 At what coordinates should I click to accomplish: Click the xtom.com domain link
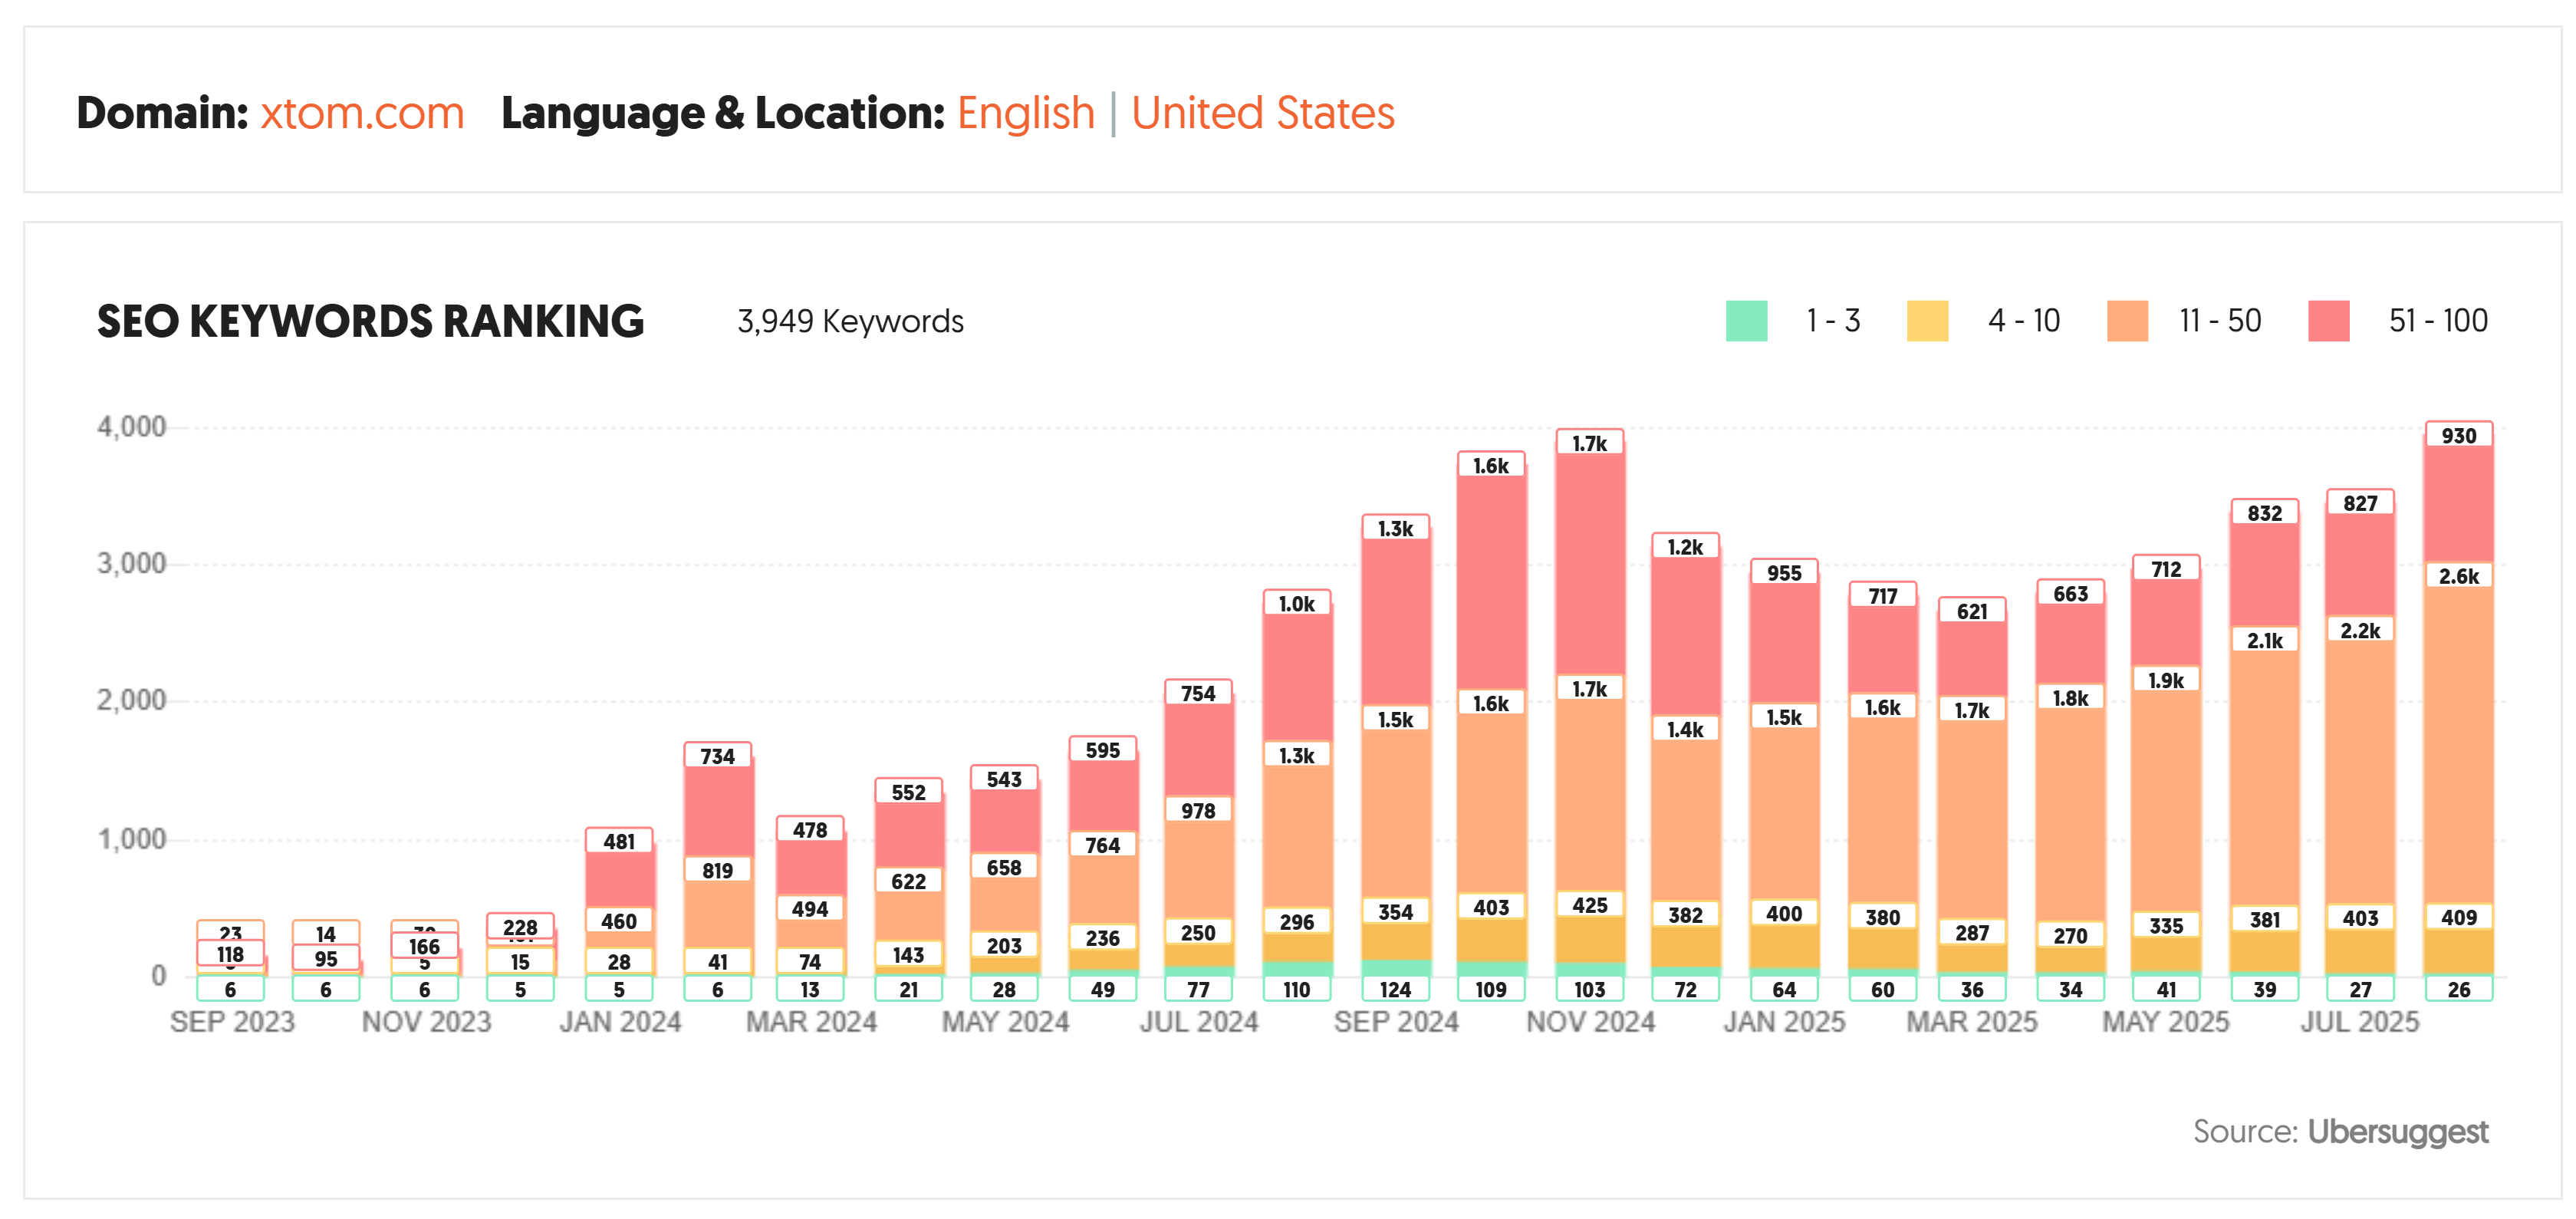pyautogui.click(x=362, y=113)
